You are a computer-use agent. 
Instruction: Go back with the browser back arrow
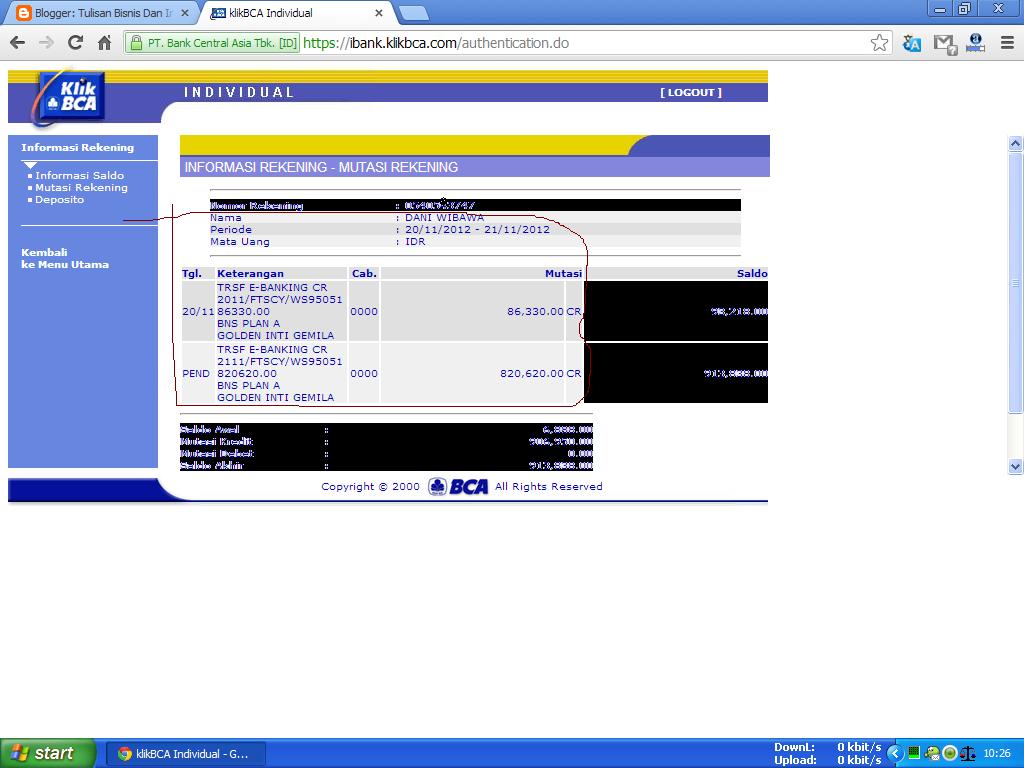click(18, 43)
